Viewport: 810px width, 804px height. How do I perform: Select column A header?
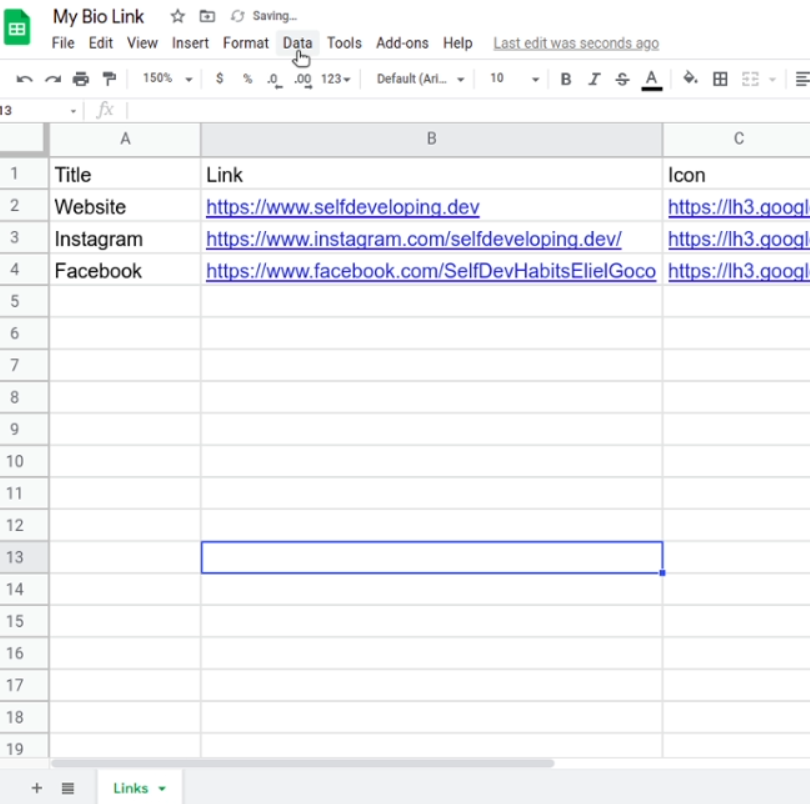coord(125,139)
